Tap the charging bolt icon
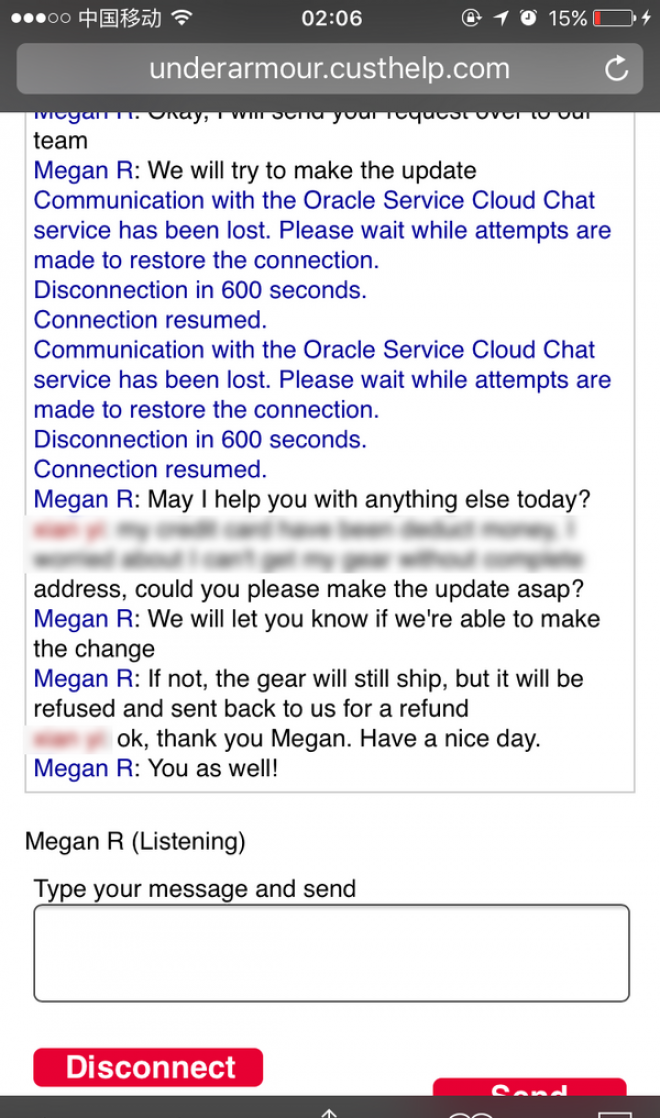This screenshot has height=1118, width=660. point(646,17)
